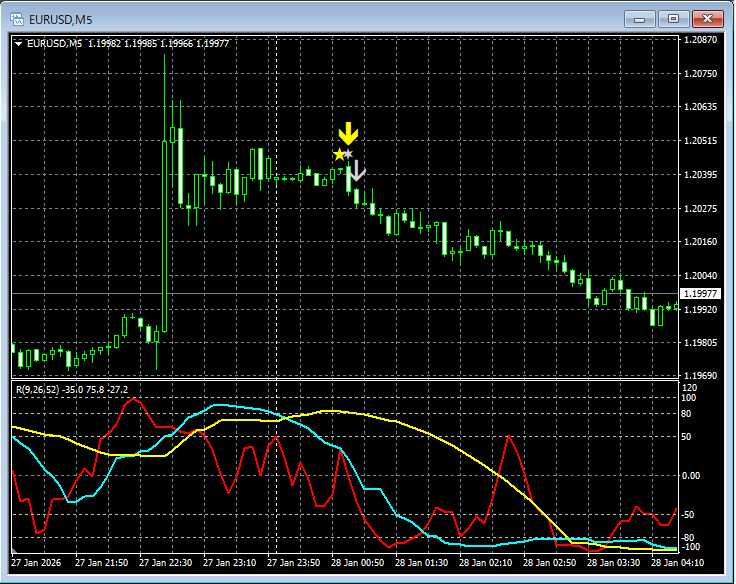The width and height of the screenshot is (736, 584).
Task: Click the 120 level on indicator scale
Action: [688, 387]
